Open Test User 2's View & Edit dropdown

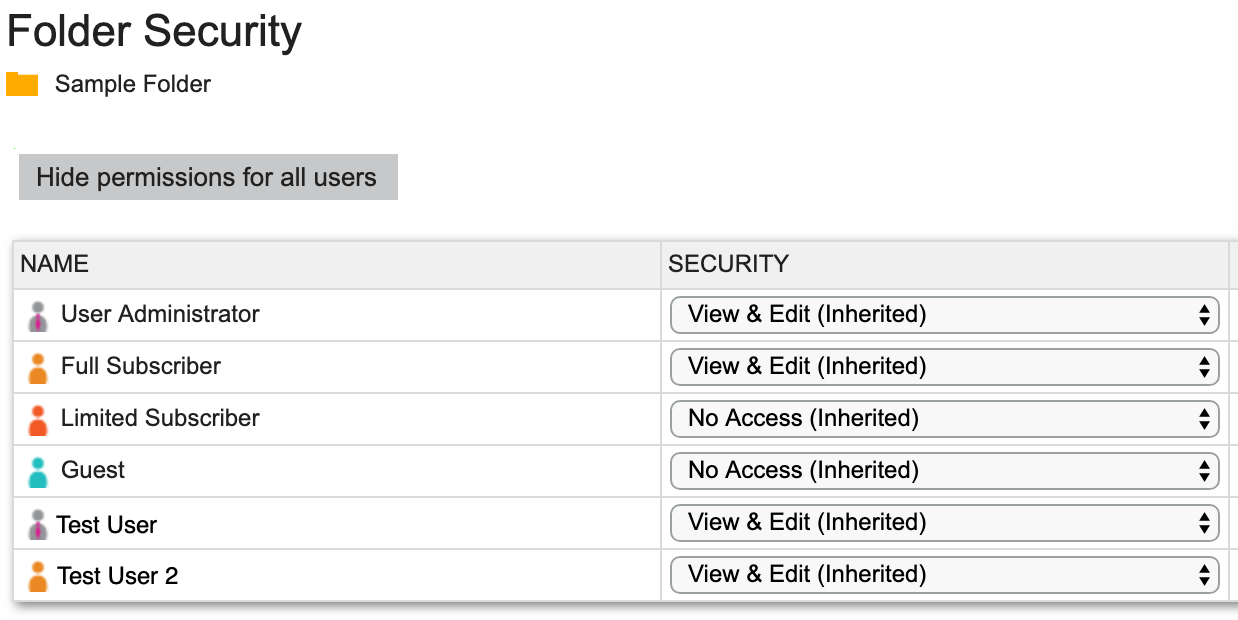coord(944,574)
